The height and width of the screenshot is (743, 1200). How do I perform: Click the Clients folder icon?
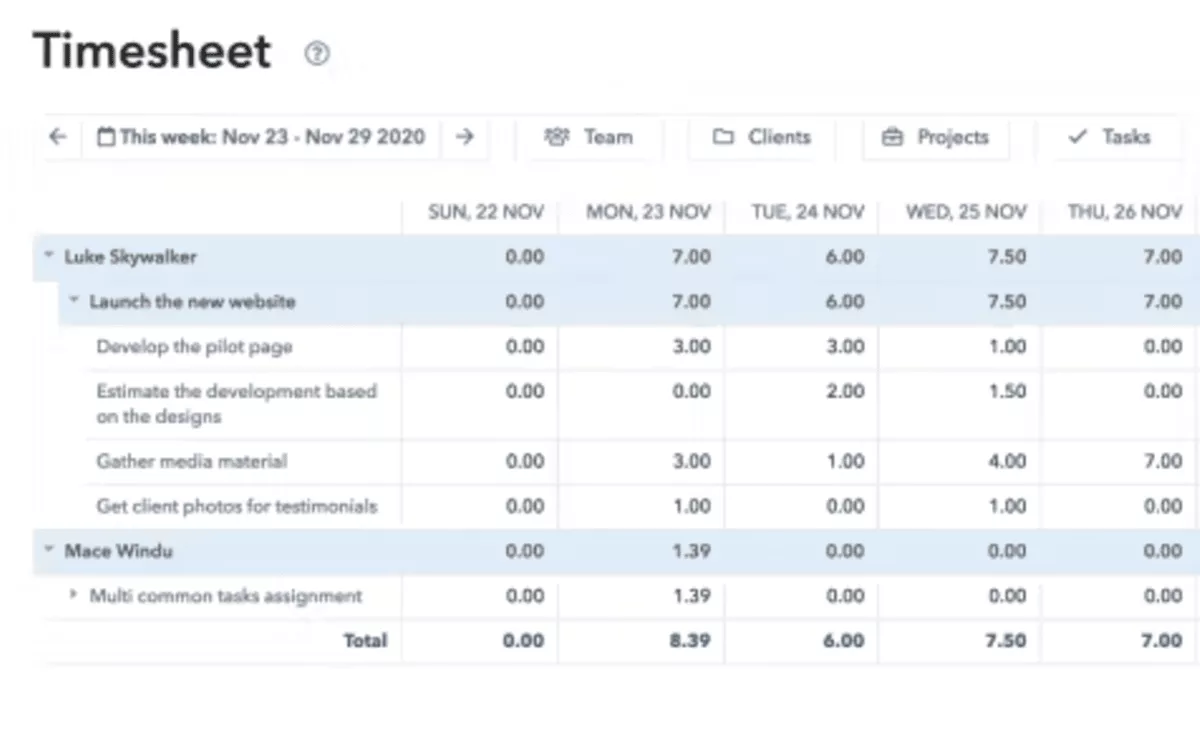[x=723, y=137]
